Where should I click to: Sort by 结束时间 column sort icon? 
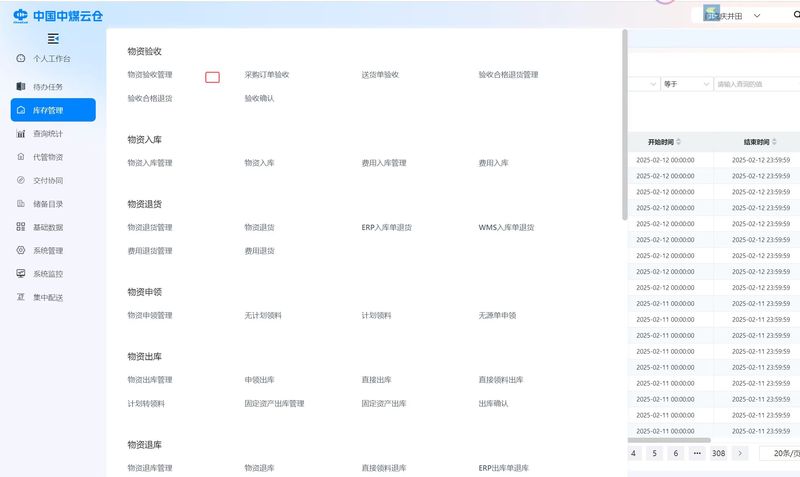774,142
